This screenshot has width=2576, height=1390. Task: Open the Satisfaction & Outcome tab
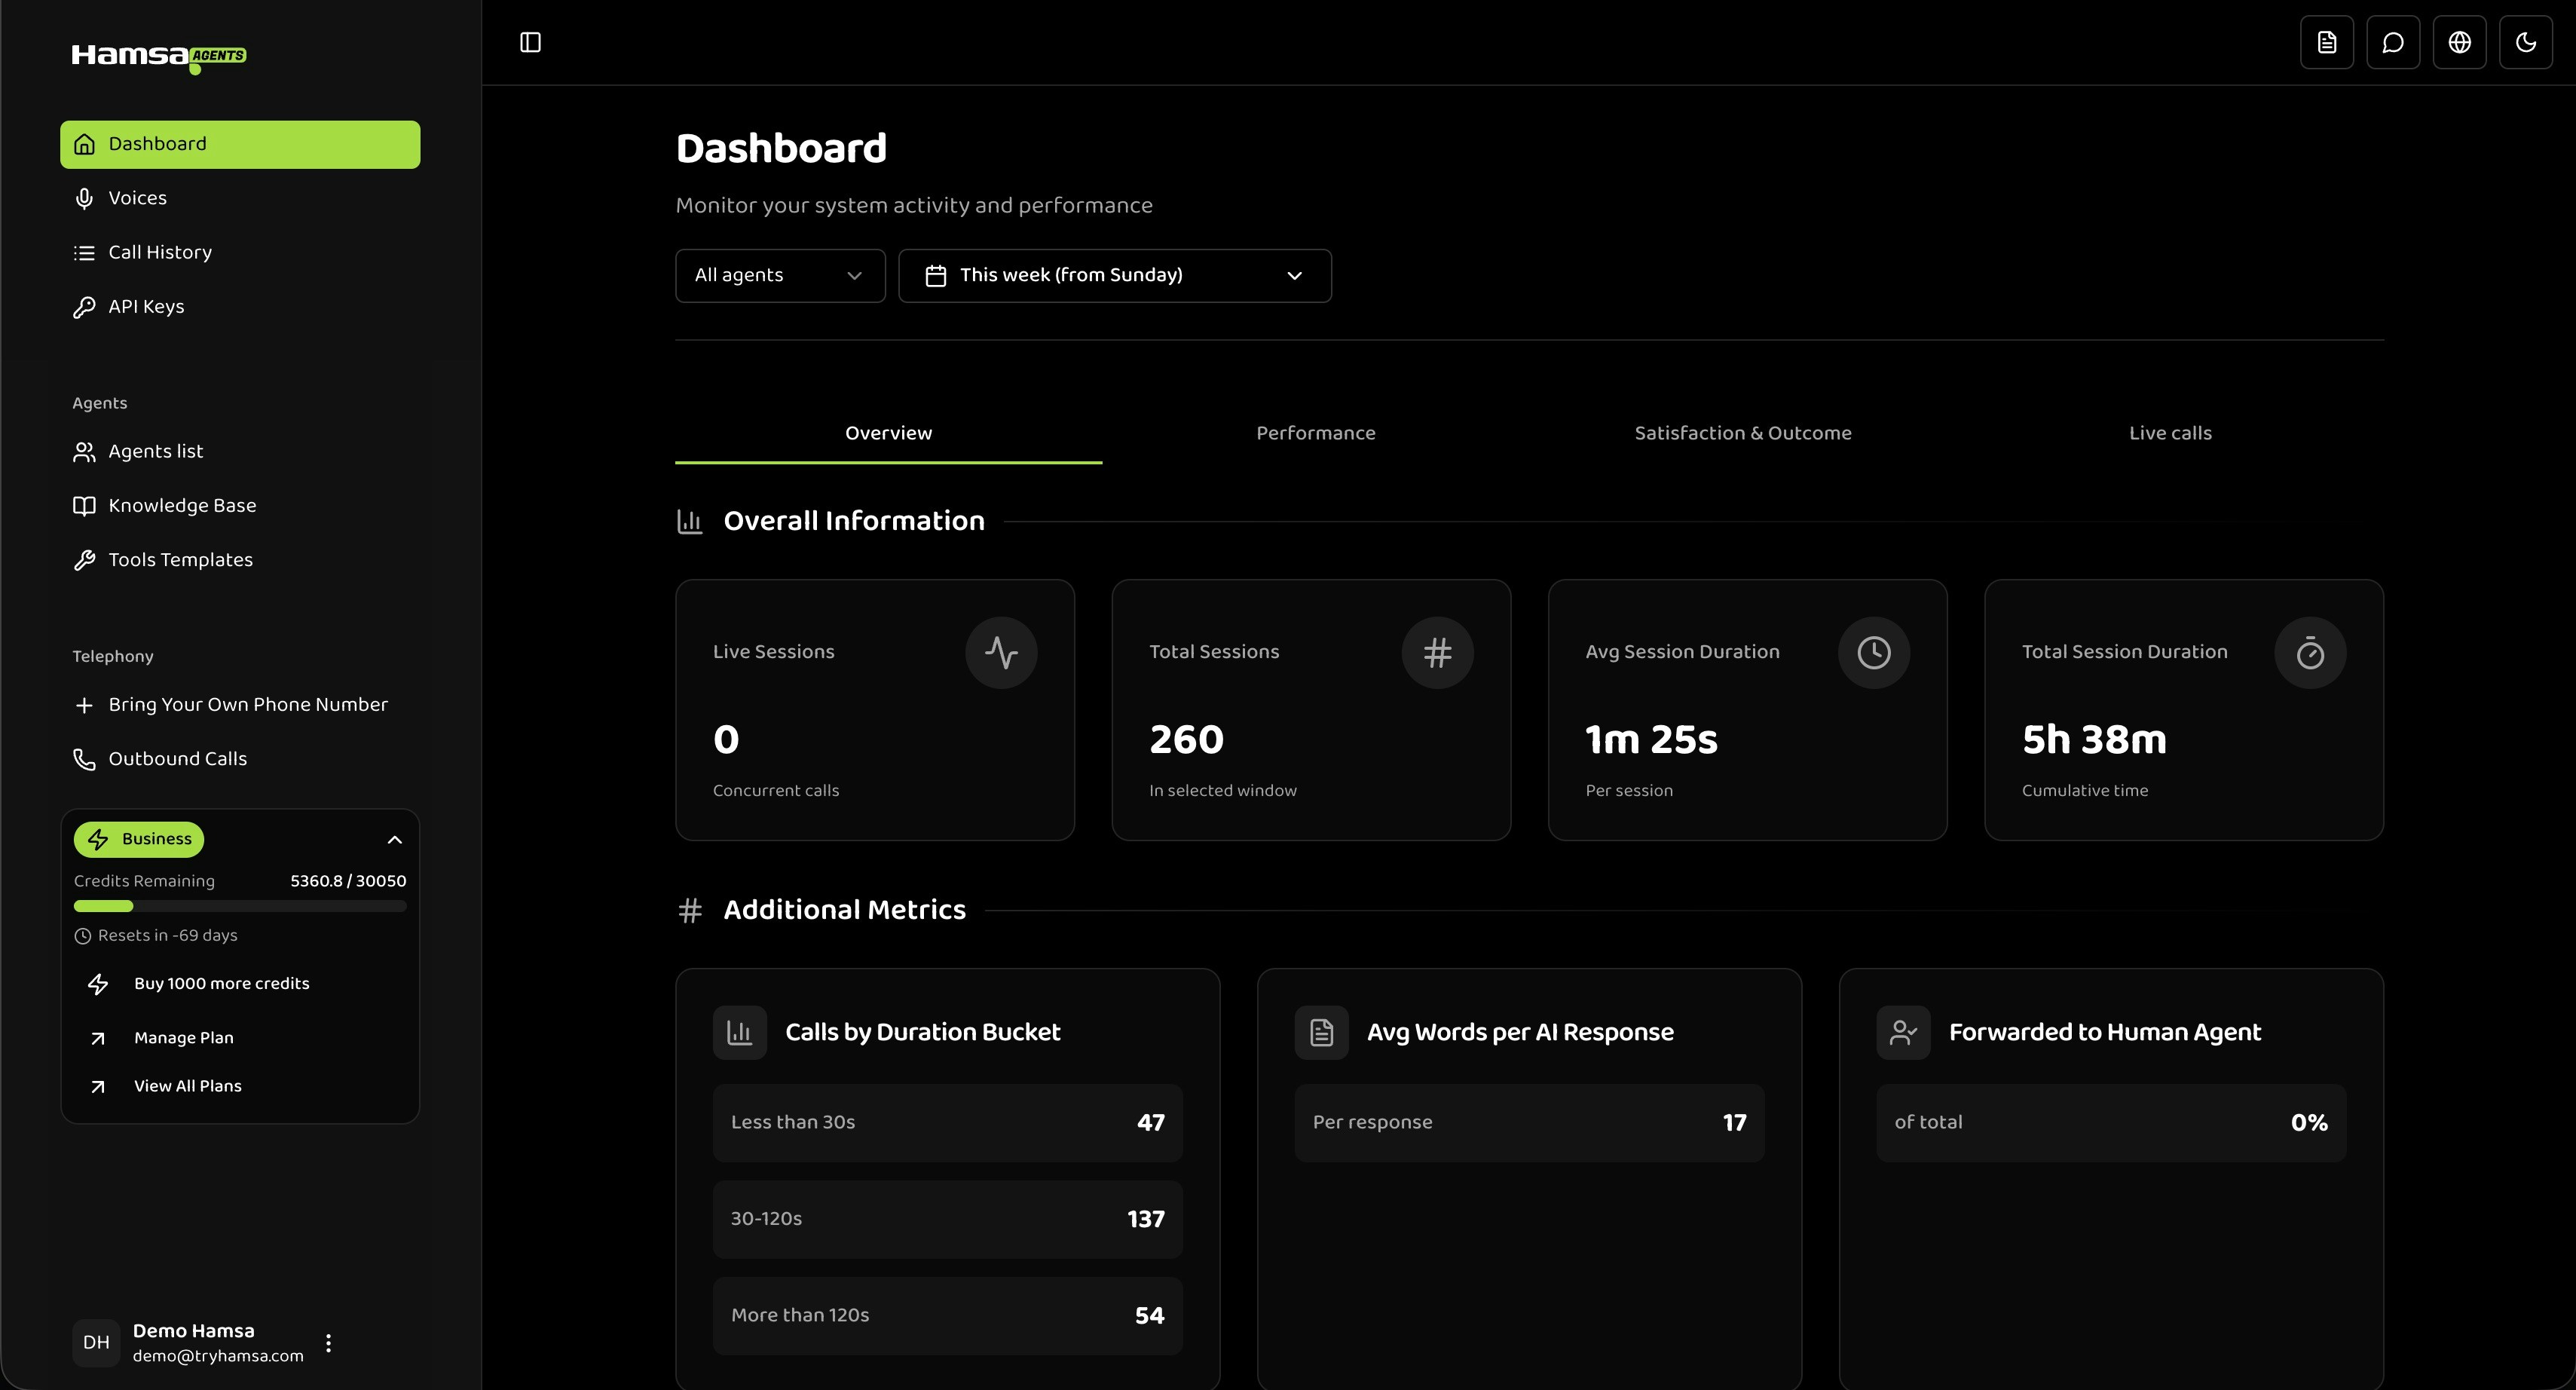tap(1743, 432)
